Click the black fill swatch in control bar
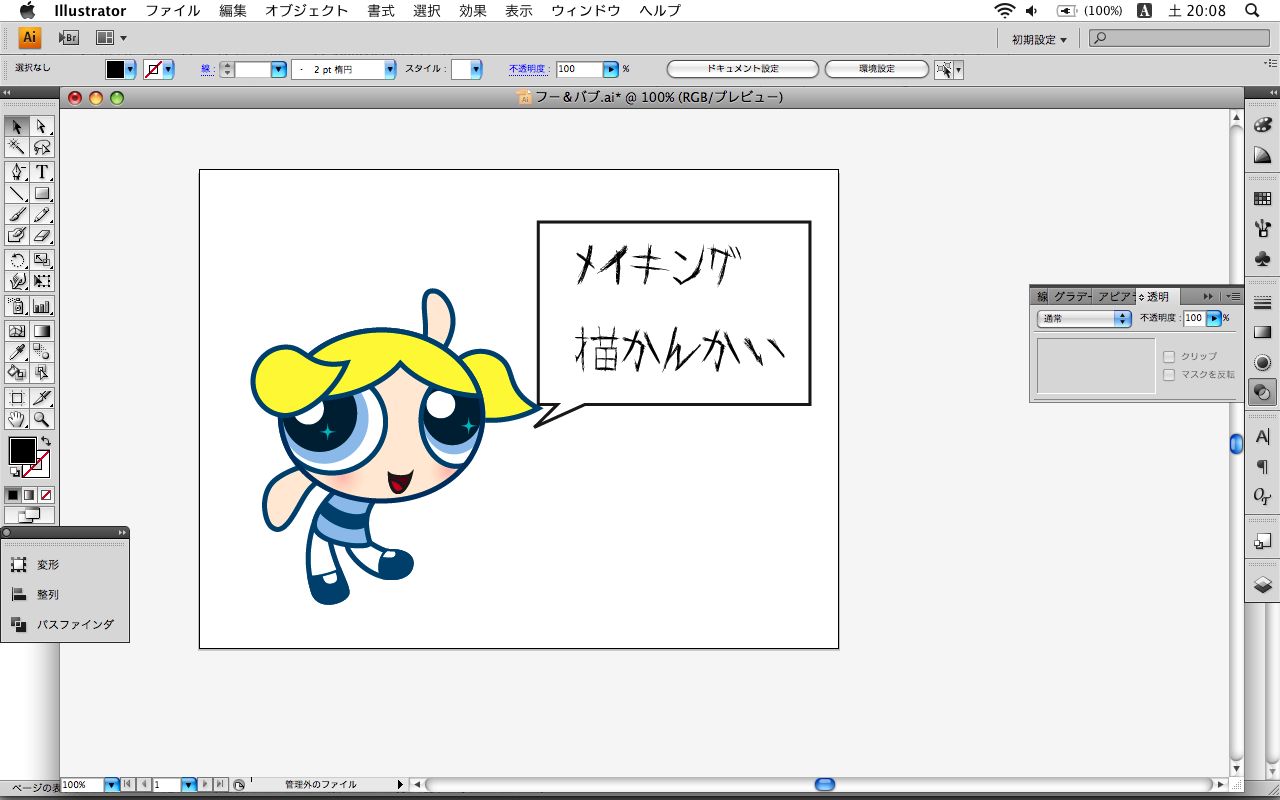 (x=115, y=70)
